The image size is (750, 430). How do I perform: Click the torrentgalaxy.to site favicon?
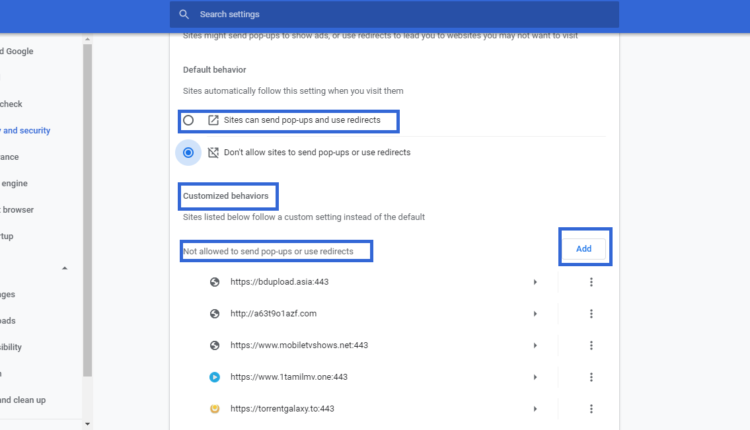(x=215, y=409)
